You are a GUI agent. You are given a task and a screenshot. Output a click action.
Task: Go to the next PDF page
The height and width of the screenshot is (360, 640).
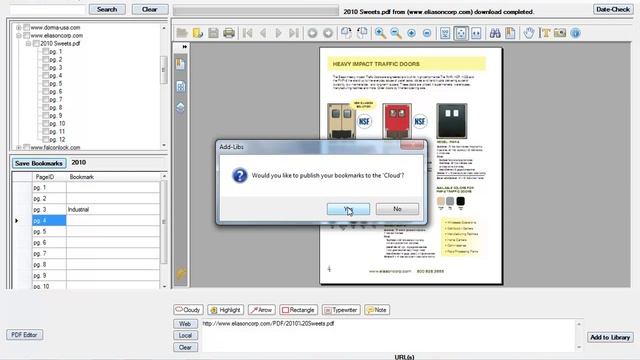pyautogui.click(x=278, y=33)
